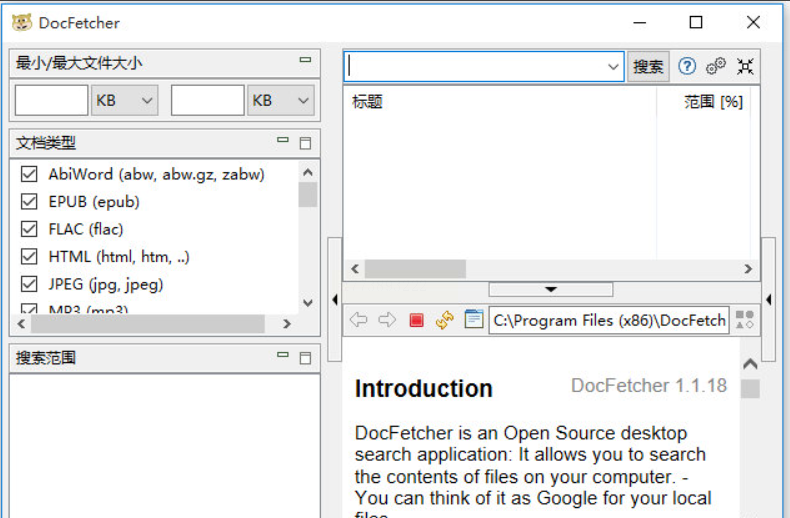Click the document types vertical scrollbar thumb
This screenshot has height=518, width=790.
[x=308, y=195]
